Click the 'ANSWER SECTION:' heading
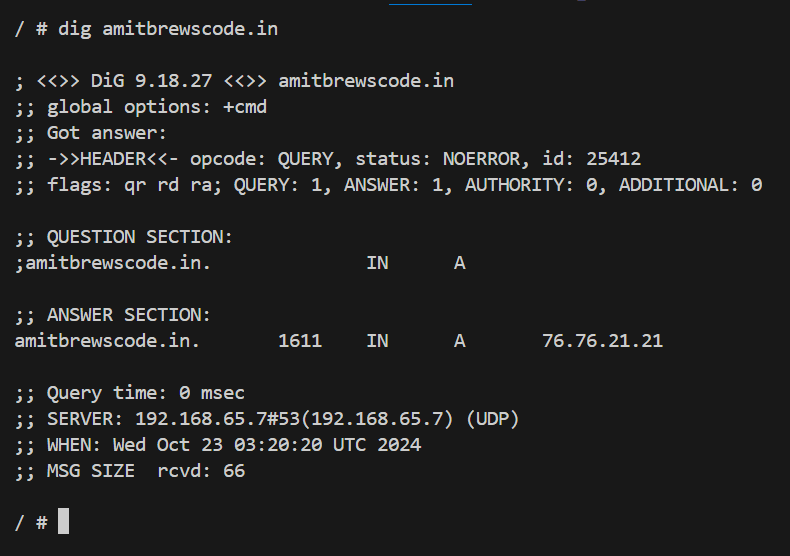Image resolution: width=790 pixels, height=556 pixels. click(x=128, y=315)
